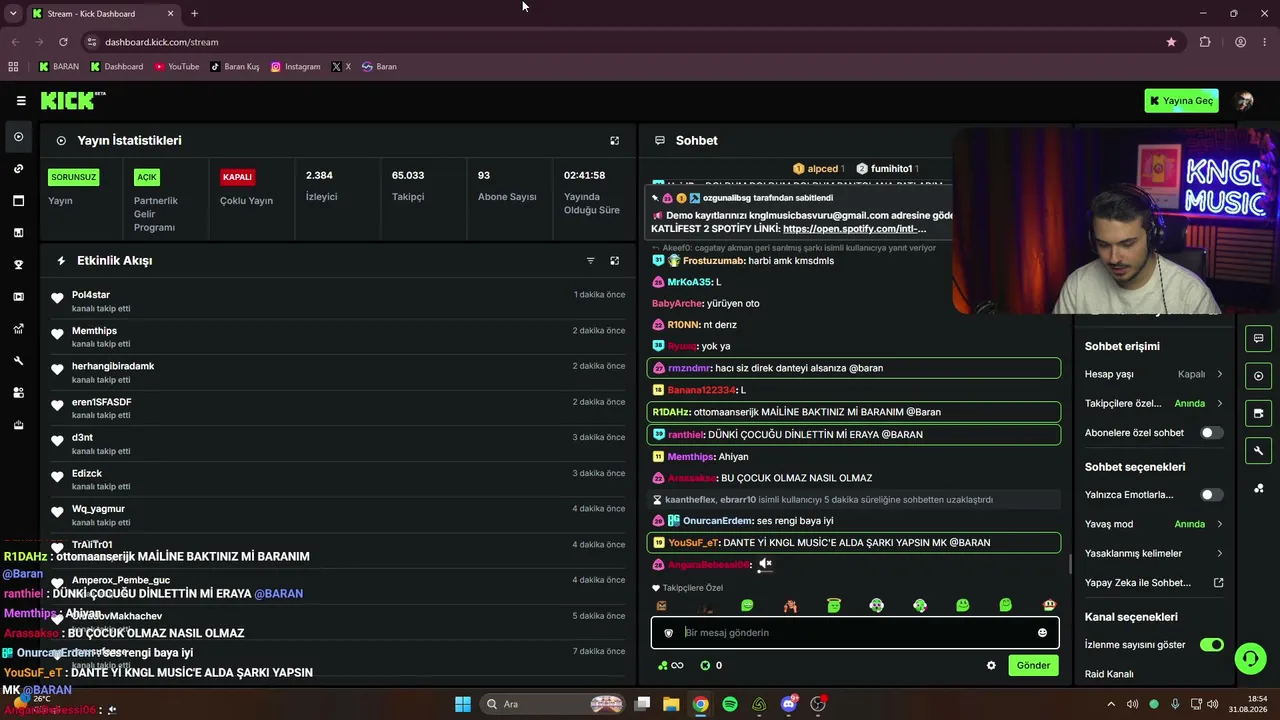Viewport: 1280px width, 720px height.
Task: Open chat settings gear icon
Action: pyautogui.click(x=991, y=666)
